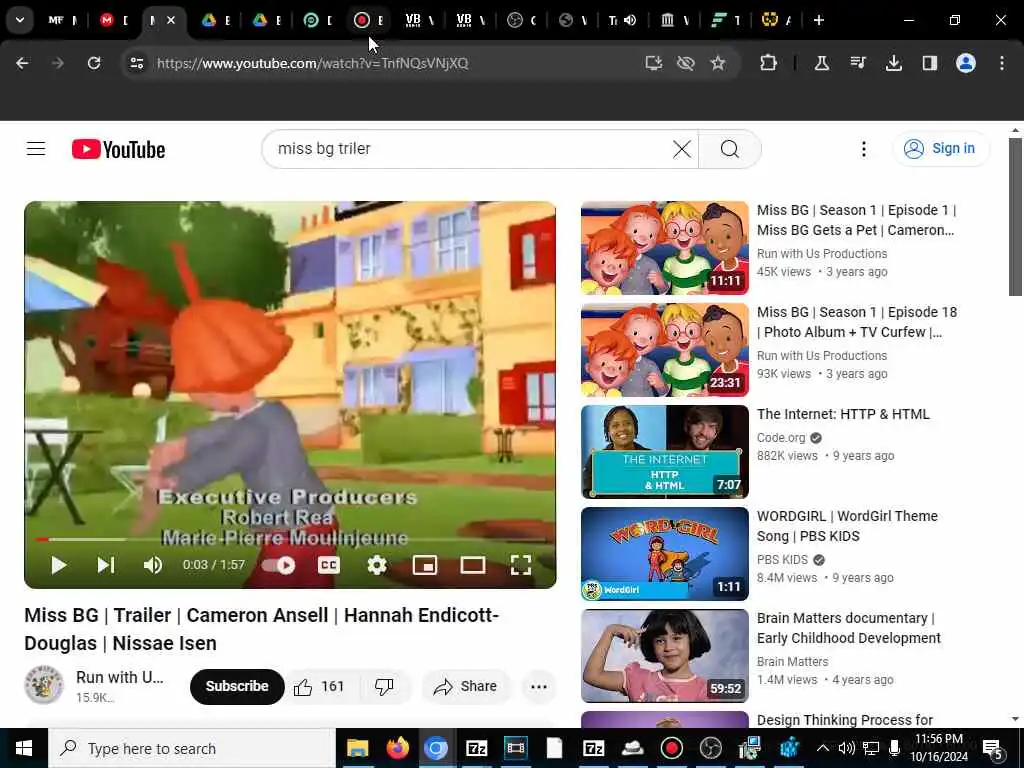1024x768 pixels.
Task: Switch to theater mode
Action: 473,565
